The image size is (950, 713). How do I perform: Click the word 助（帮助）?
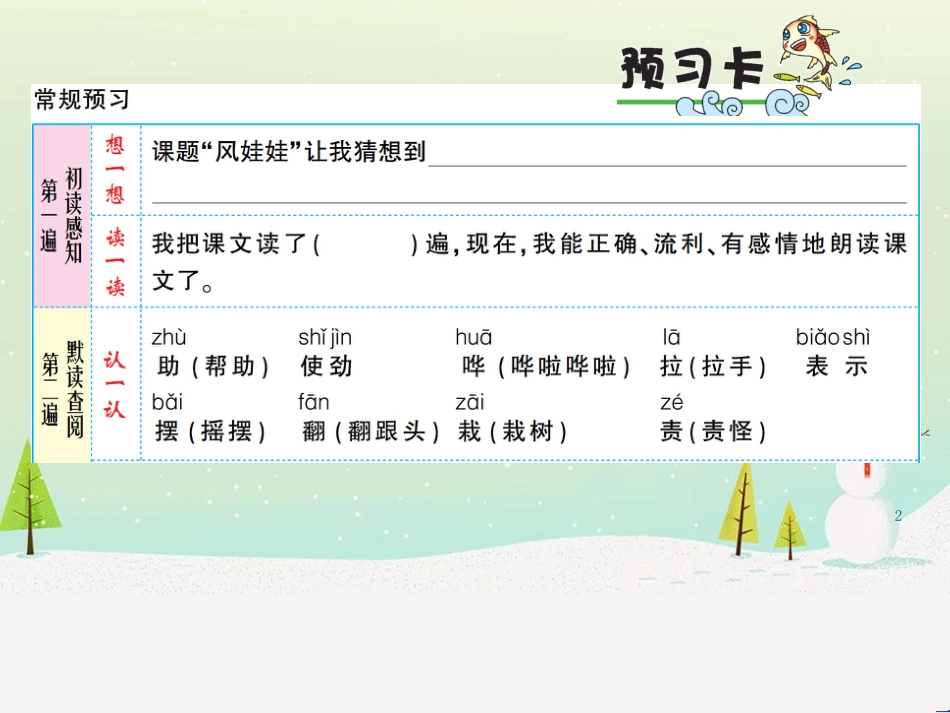[212, 366]
